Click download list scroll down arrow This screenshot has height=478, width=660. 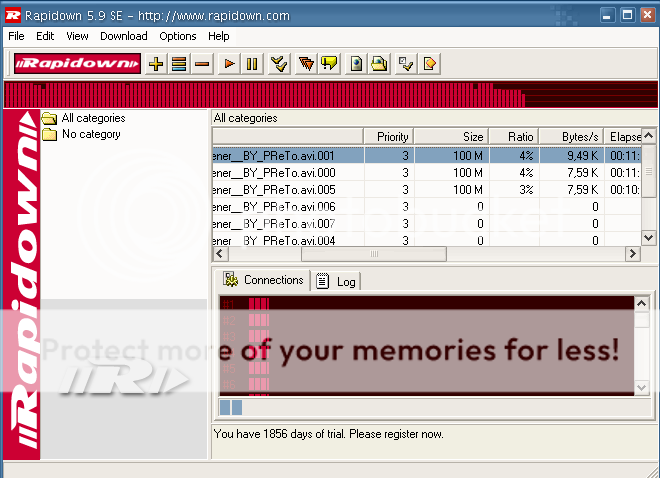pos(649,238)
